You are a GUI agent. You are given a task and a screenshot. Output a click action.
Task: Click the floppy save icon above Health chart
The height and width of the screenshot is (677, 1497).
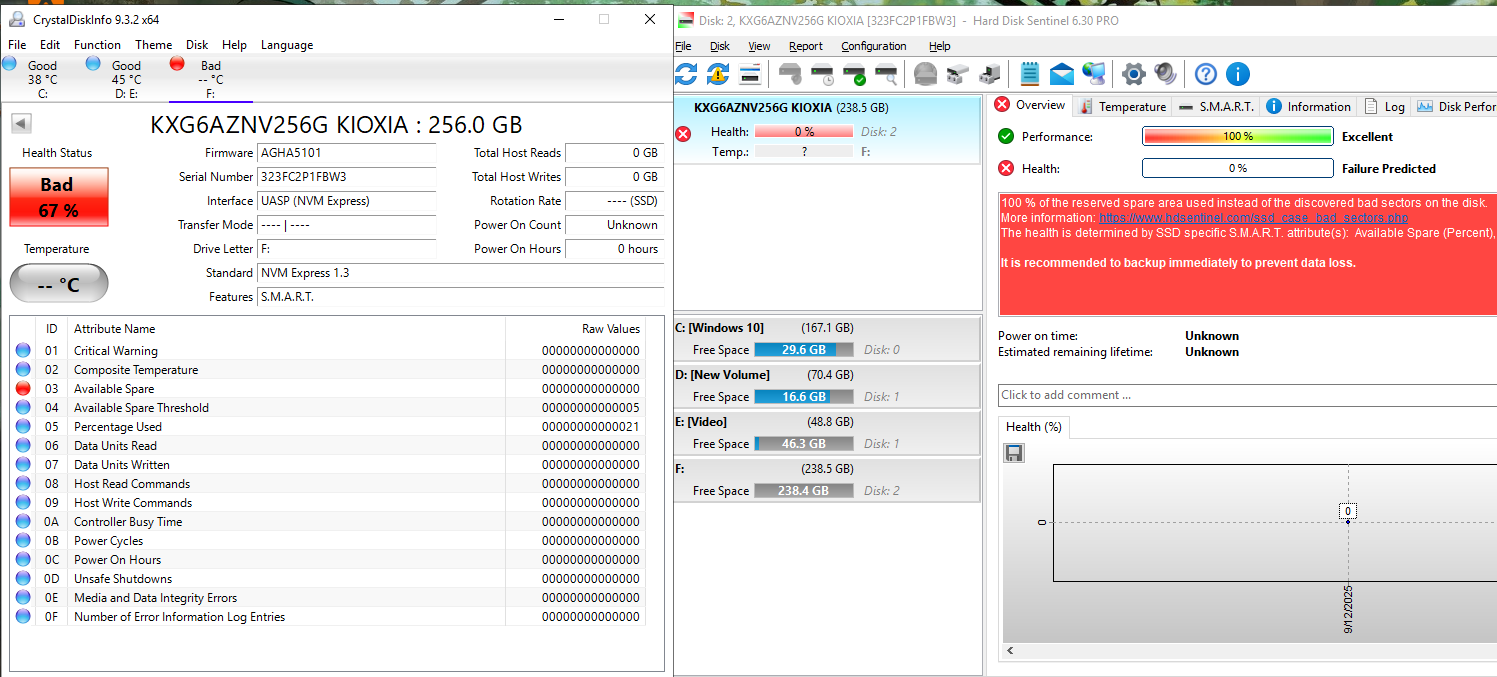(x=1014, y=454)
